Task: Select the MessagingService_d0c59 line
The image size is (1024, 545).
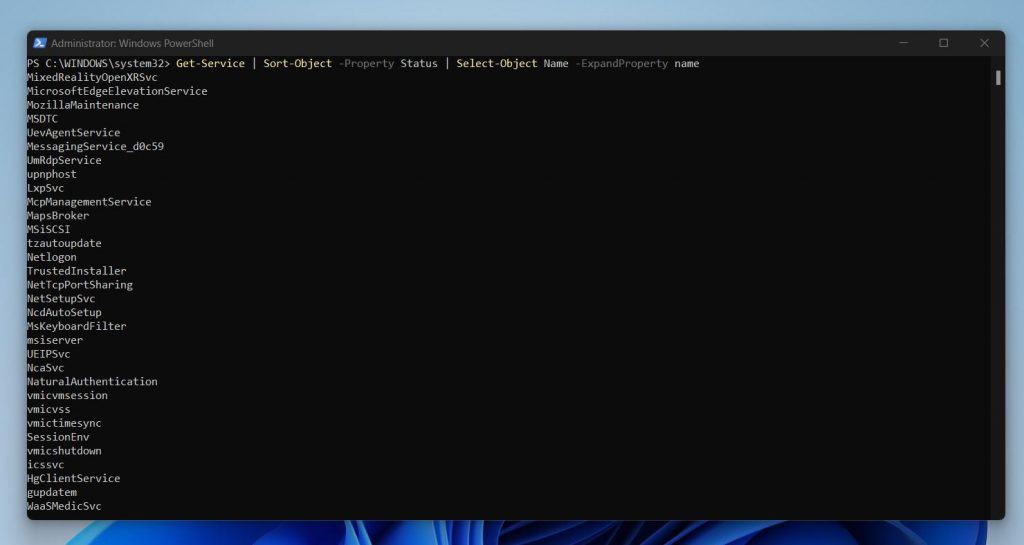Action: [95, 146]
